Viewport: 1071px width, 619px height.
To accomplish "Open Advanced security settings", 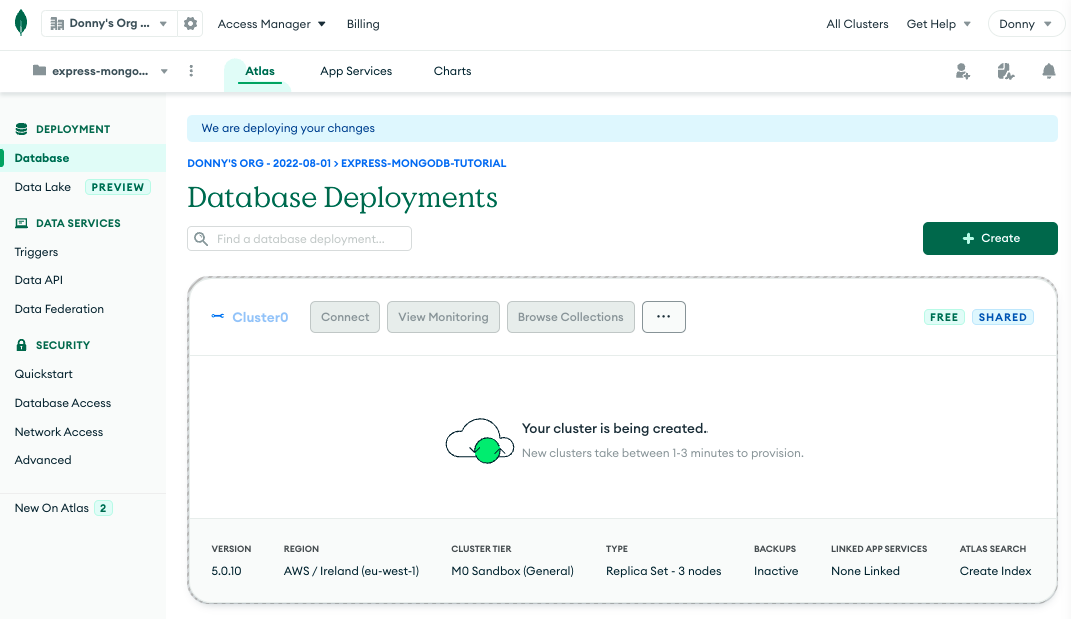I will coord(43,460).
